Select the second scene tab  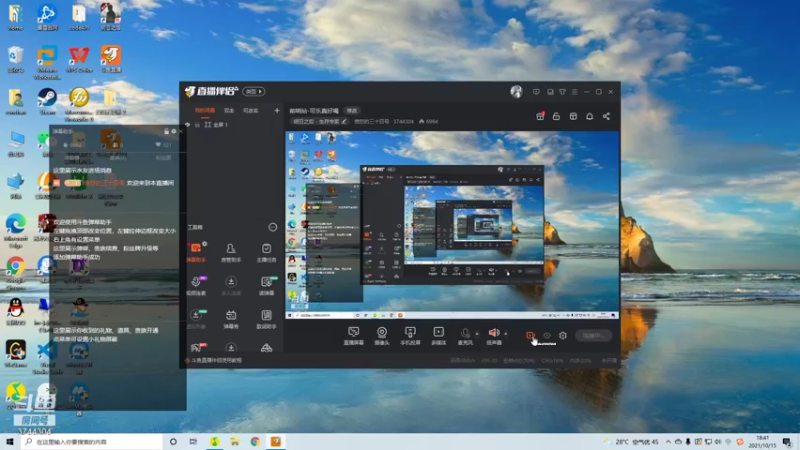(x=229, y=110)
